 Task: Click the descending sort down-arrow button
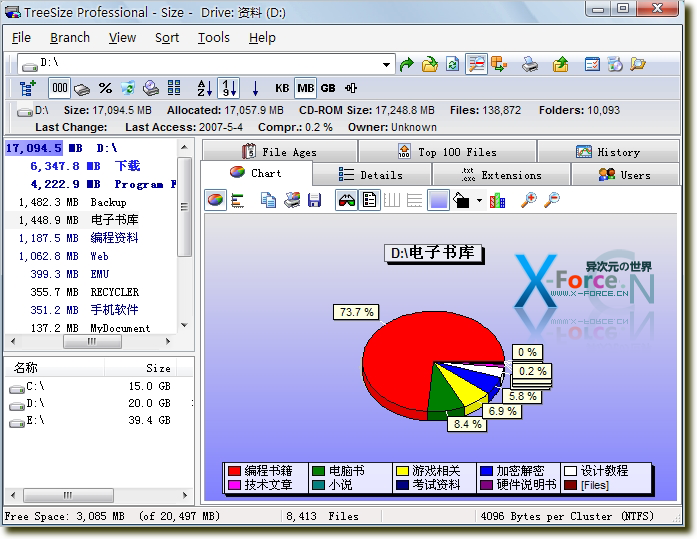(255, 88)
